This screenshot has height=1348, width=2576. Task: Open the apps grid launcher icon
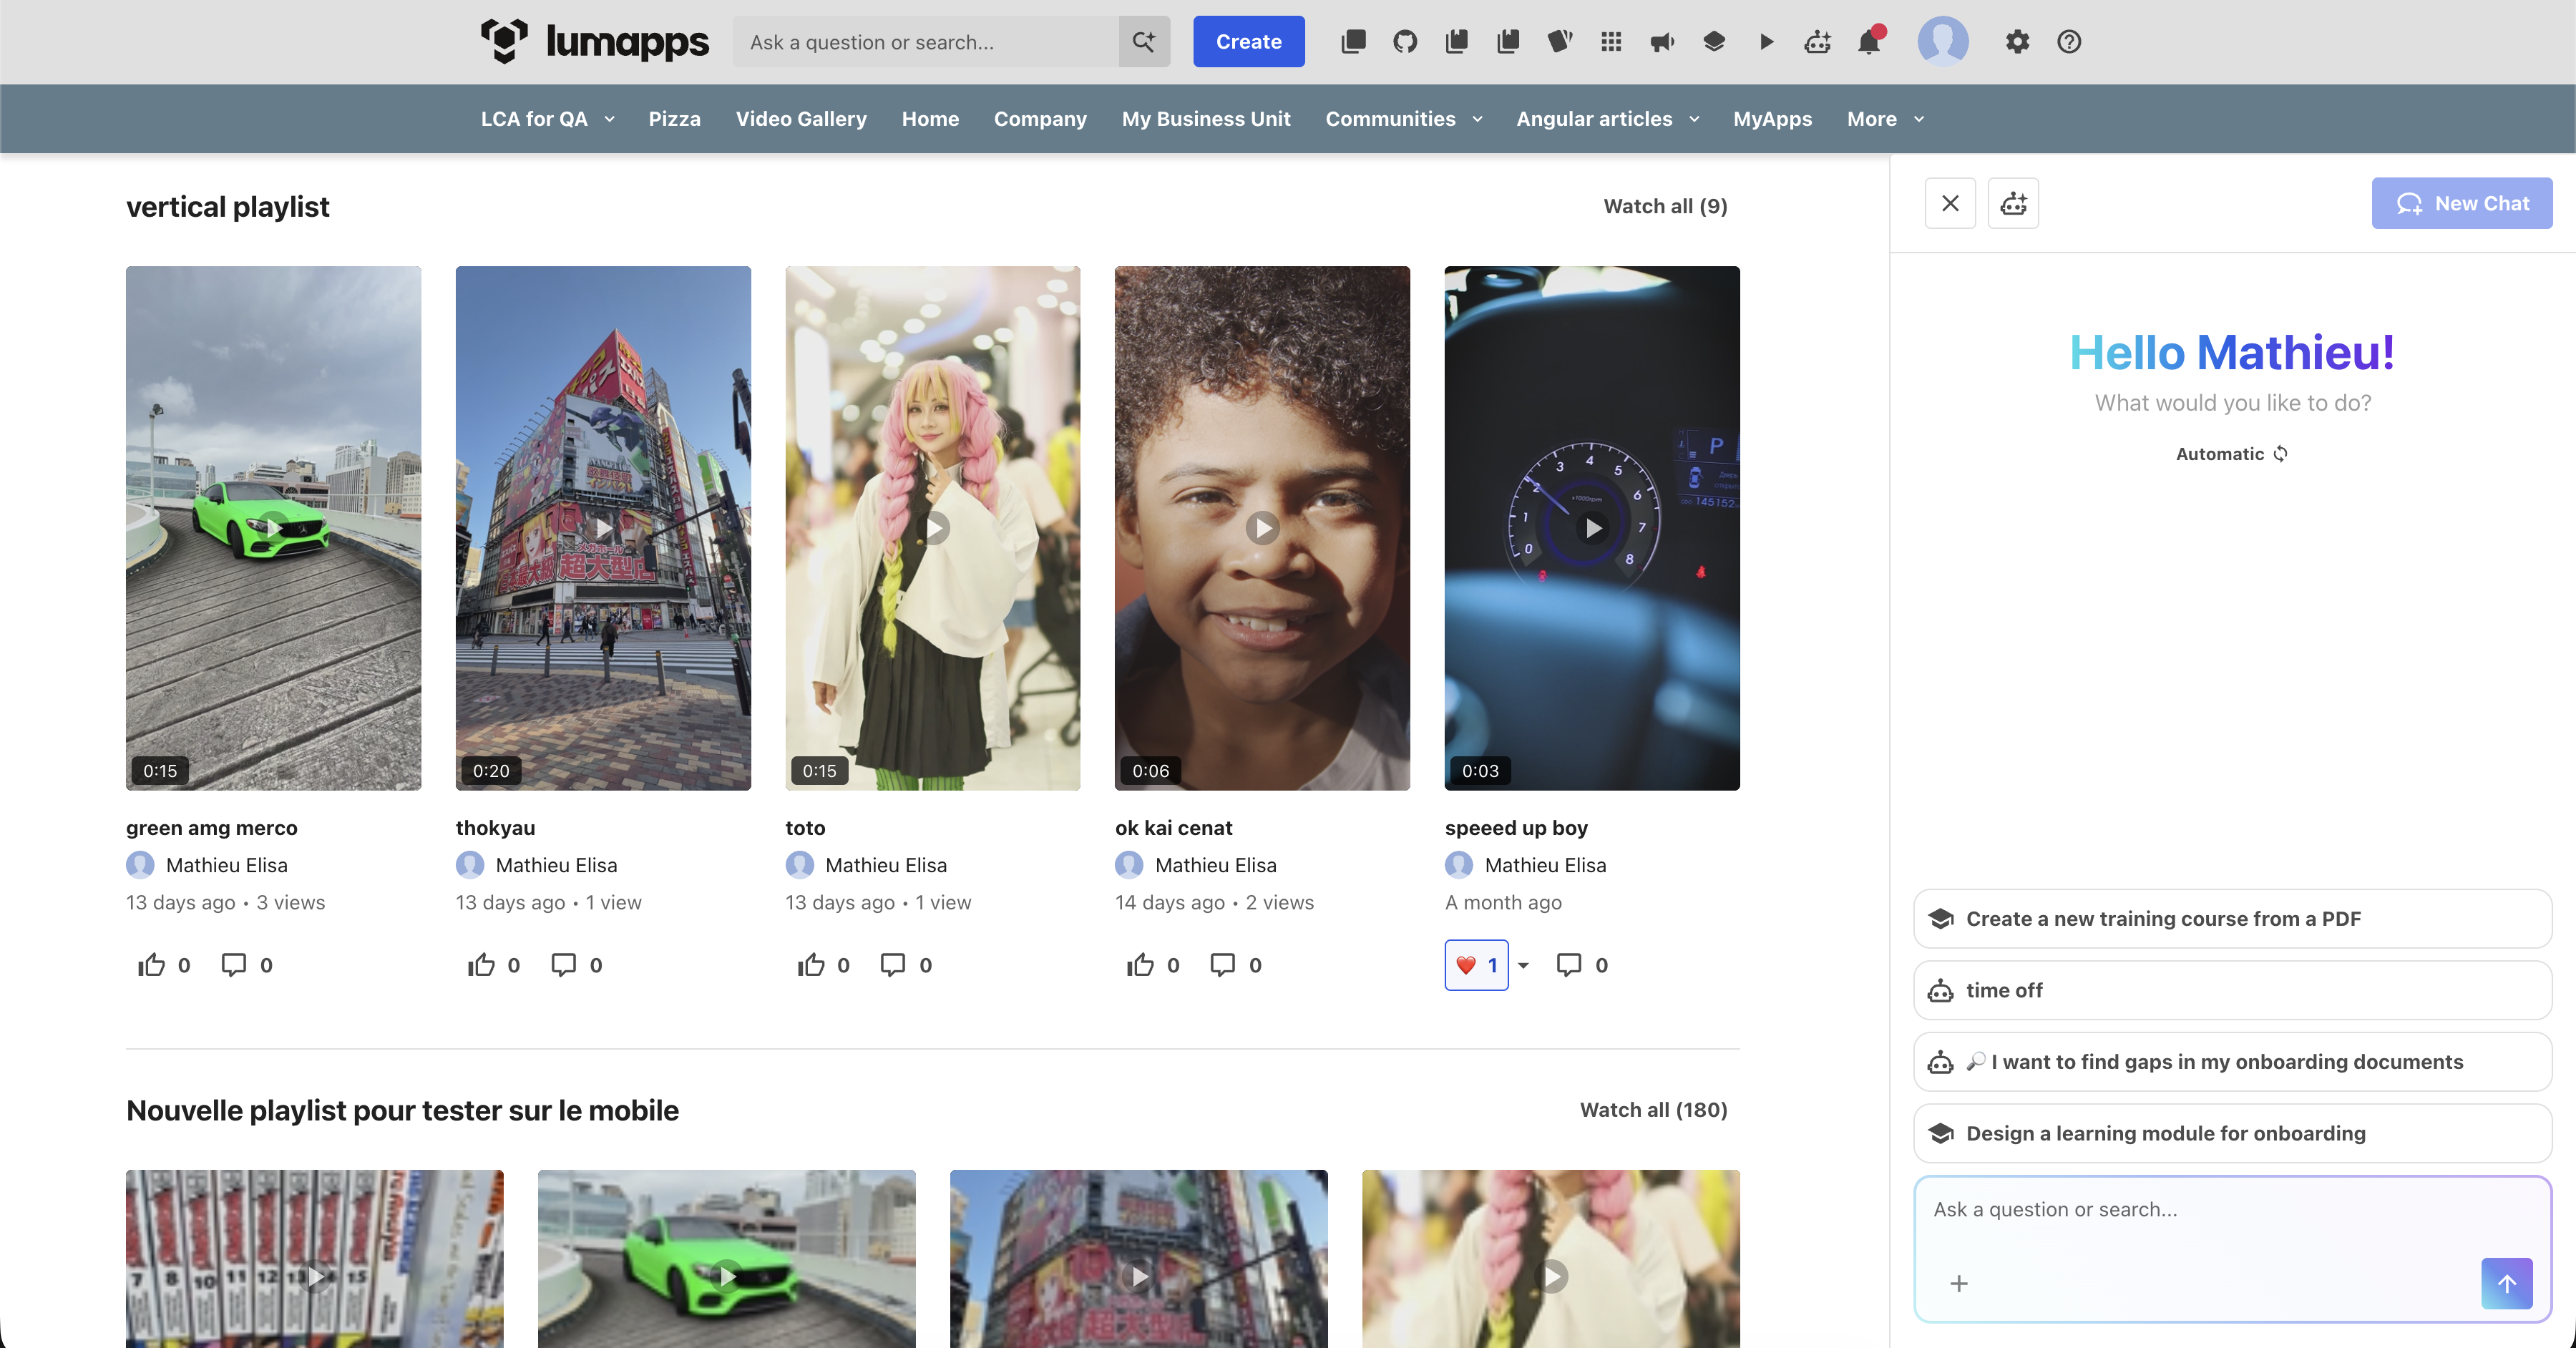point(1611,42)
